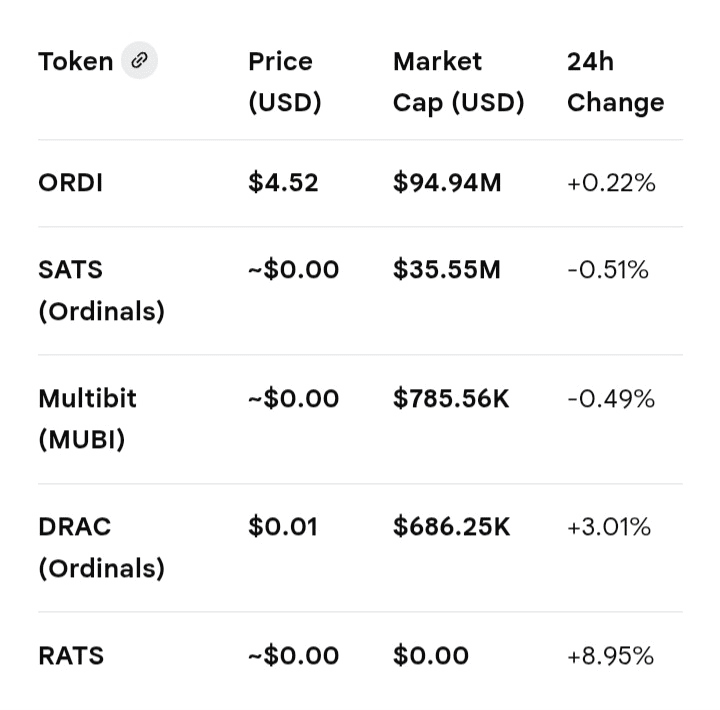Click the ORDI price $4.52
The height and width of the screenshot is (710, 720).
[x=283, y=183]
